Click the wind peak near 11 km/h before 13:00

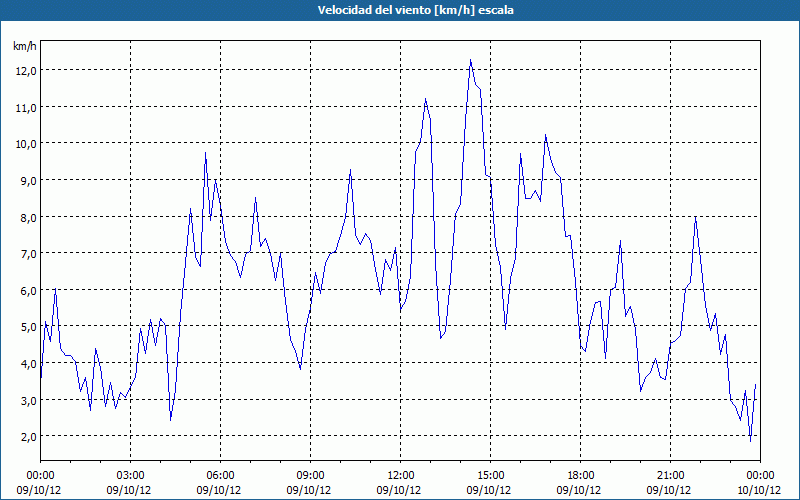coord(425,98)
